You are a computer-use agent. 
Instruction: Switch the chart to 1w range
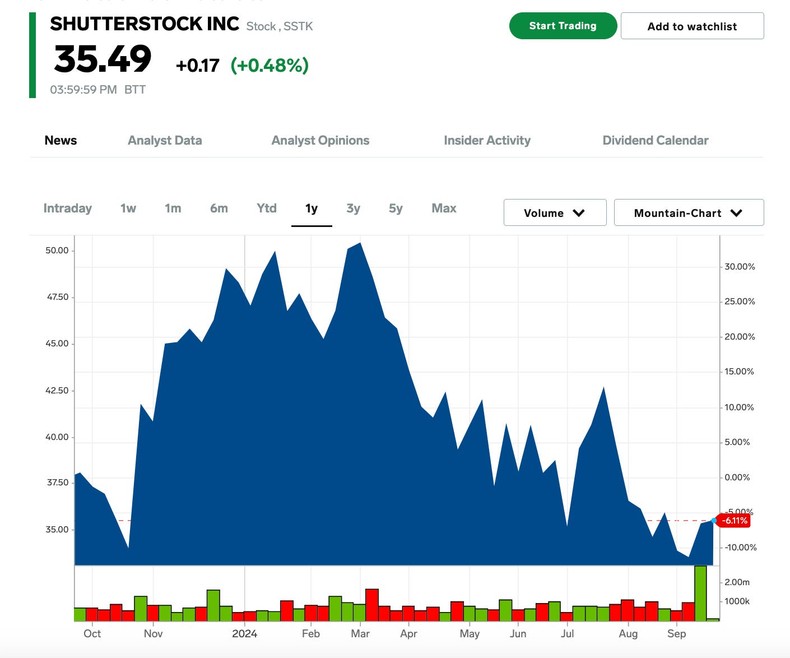pyautogui.click(x=128, y=208)
